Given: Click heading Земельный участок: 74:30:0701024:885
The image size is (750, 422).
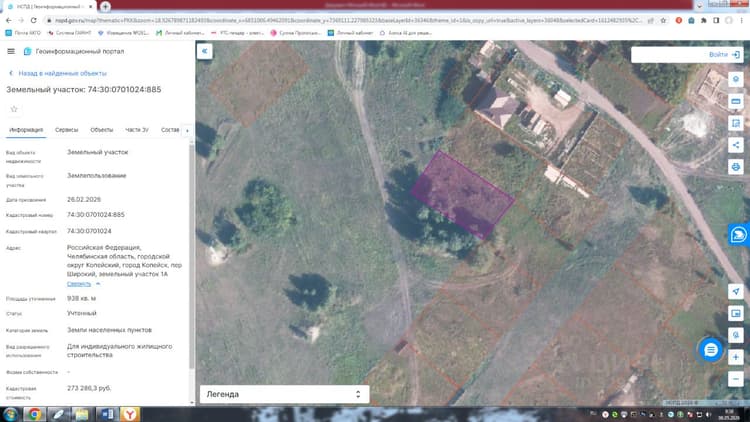Looking at the screenshot, I should 83,89.
